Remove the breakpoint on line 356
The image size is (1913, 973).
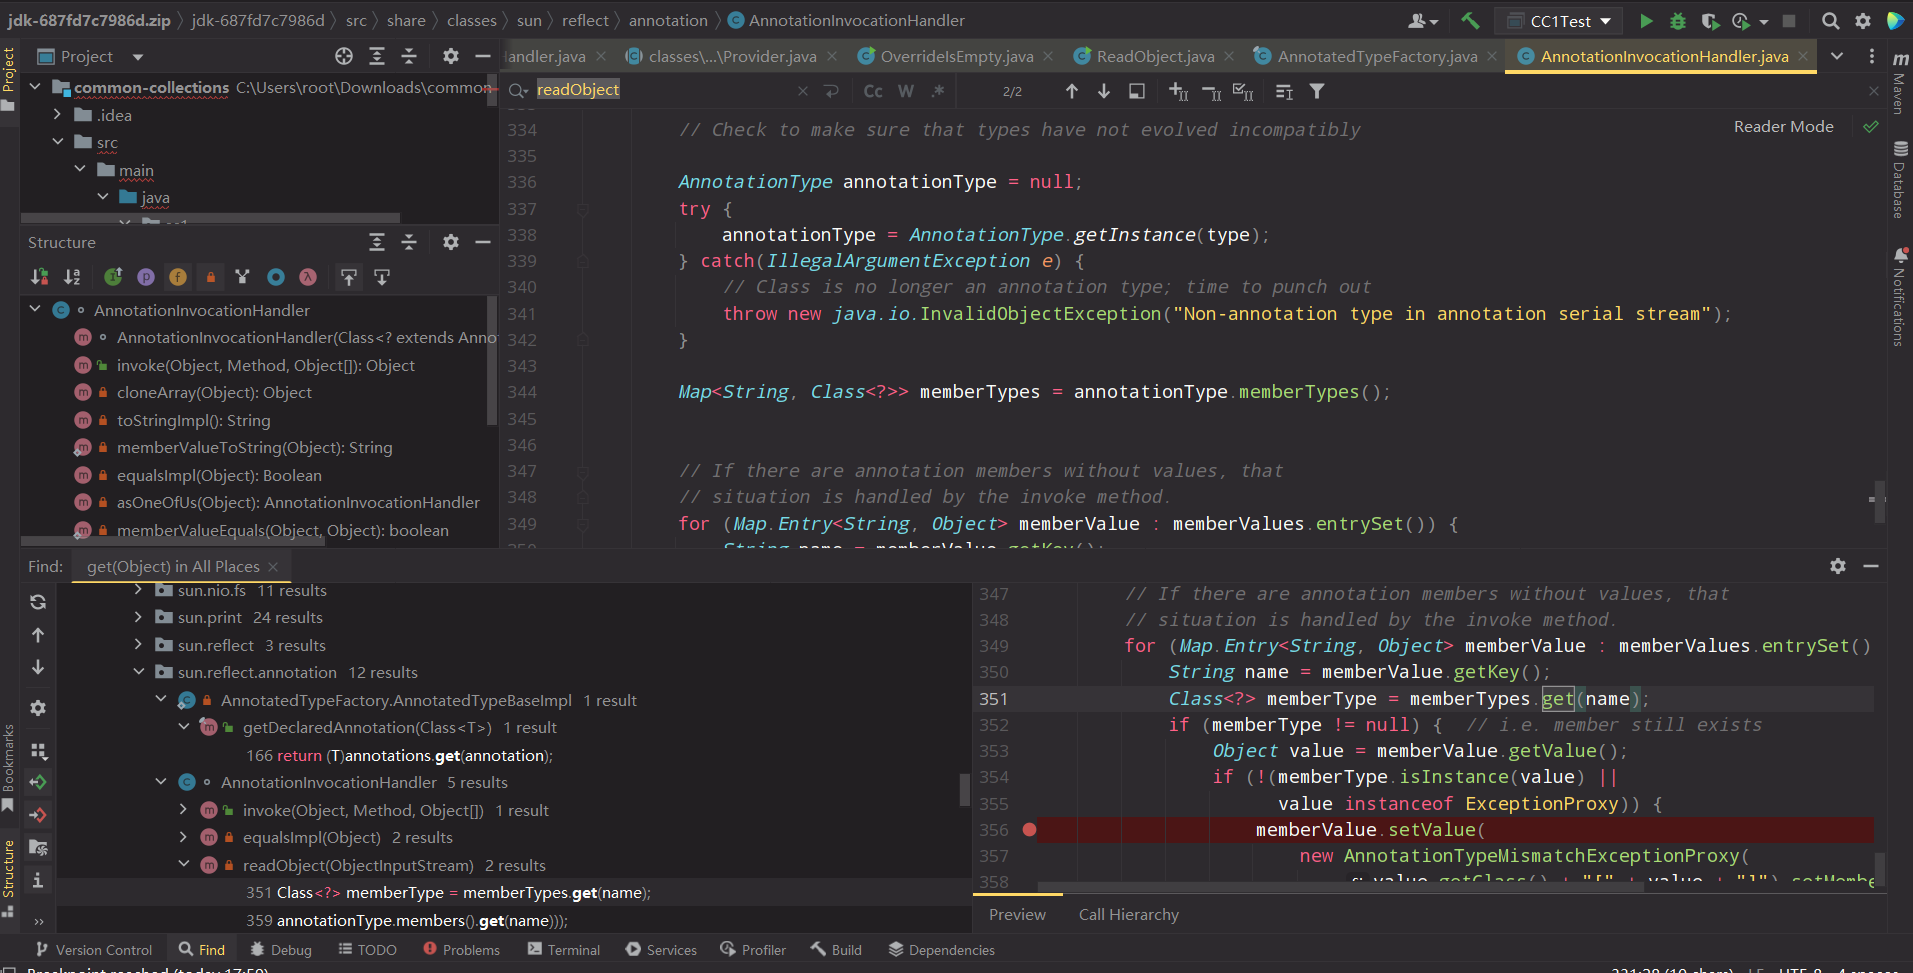pos(1029,830)
